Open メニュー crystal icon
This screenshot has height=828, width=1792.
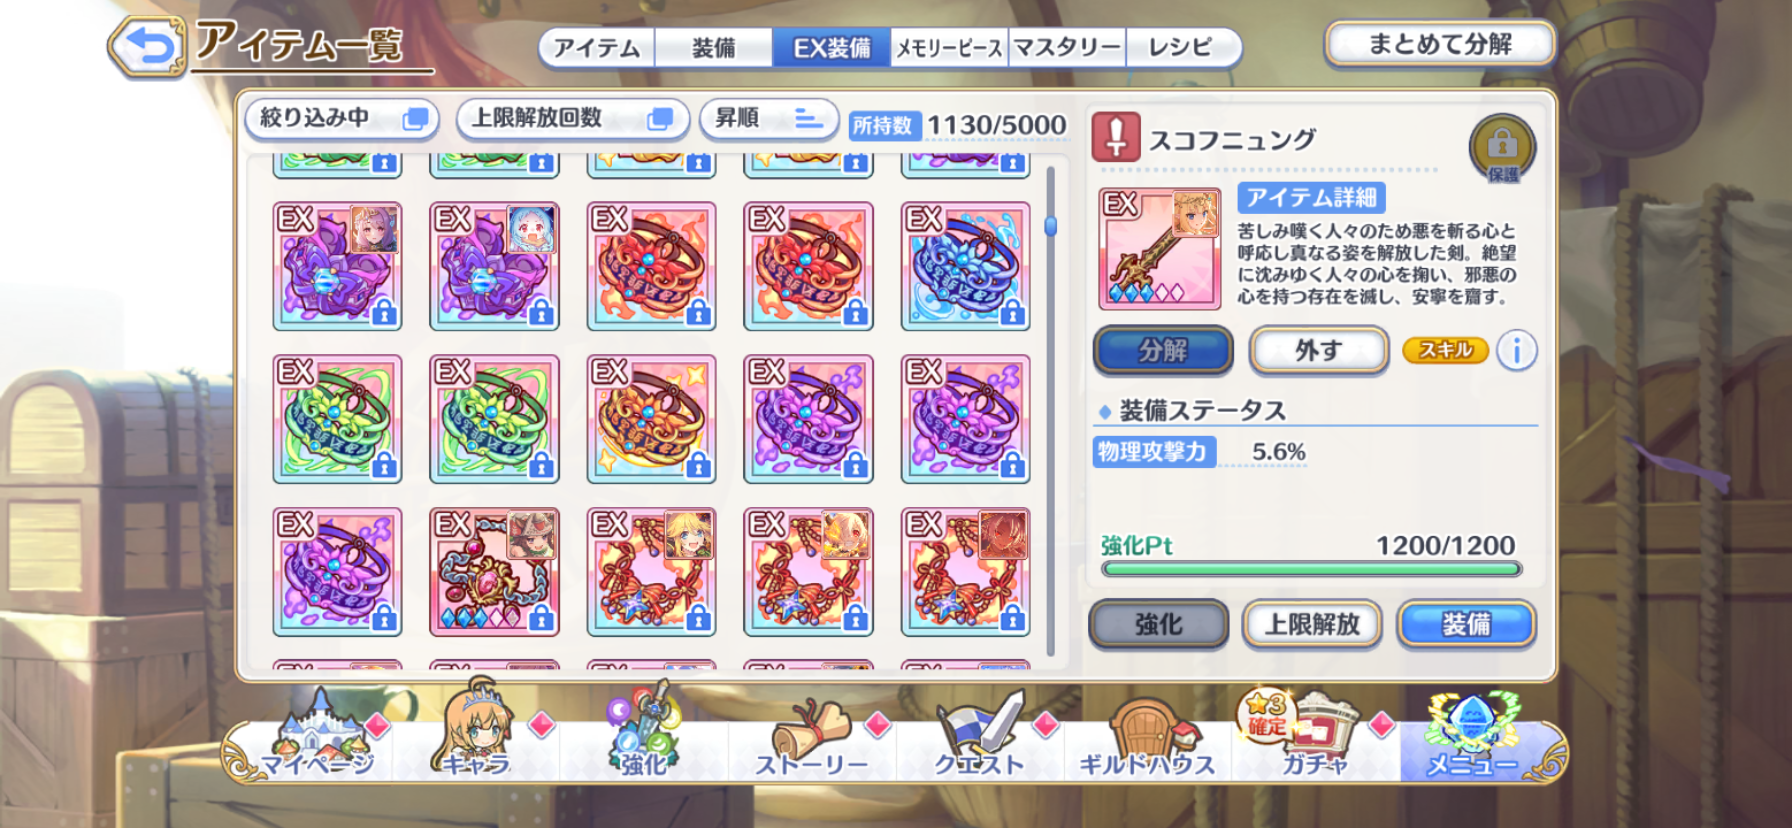(1472, 735)
